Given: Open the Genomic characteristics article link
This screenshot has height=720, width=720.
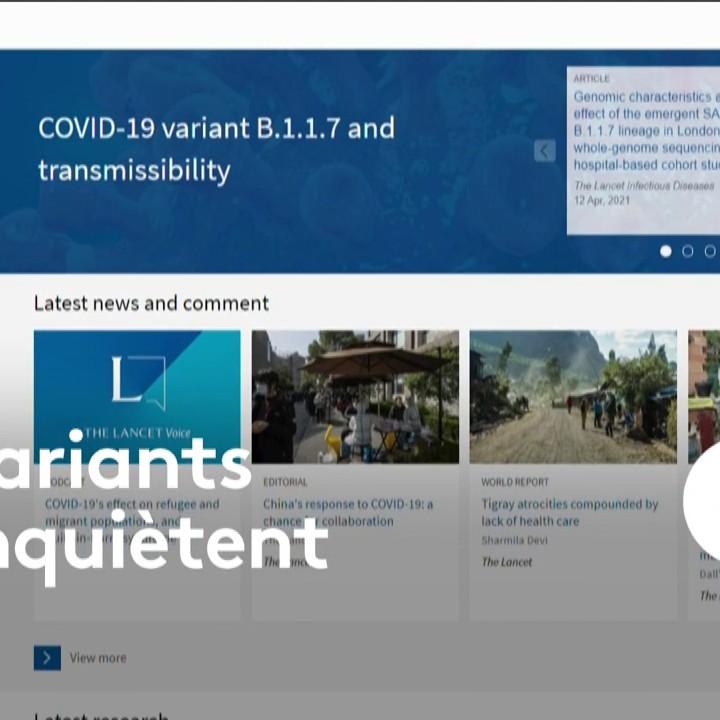Looking at the screenshot, I should [x=647, y=131].
